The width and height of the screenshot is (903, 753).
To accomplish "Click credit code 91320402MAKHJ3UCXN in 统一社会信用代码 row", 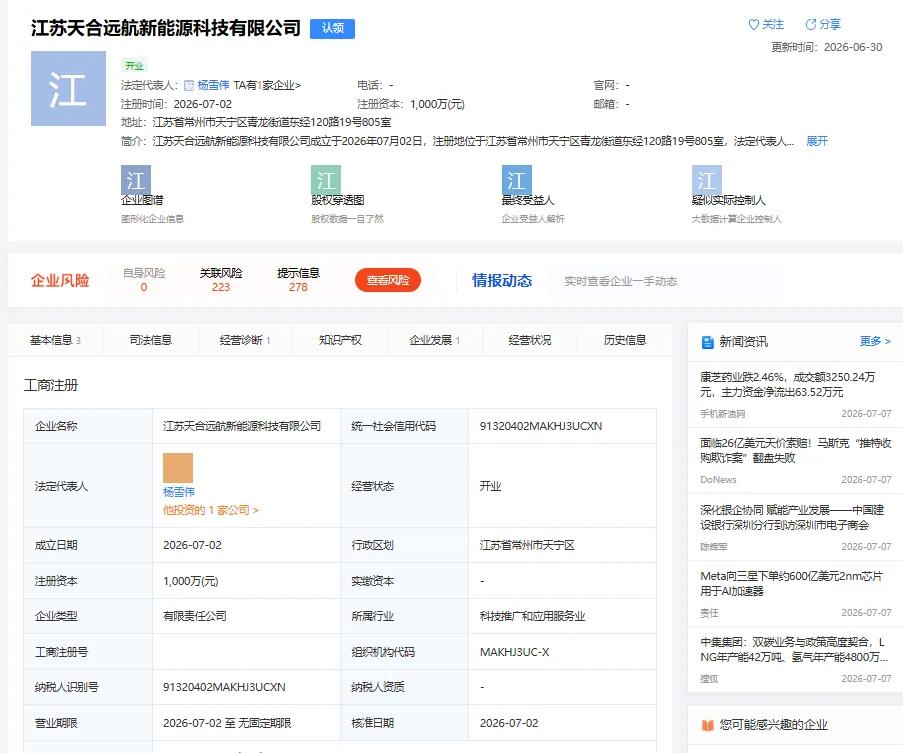I will click(x=540, y=427).
